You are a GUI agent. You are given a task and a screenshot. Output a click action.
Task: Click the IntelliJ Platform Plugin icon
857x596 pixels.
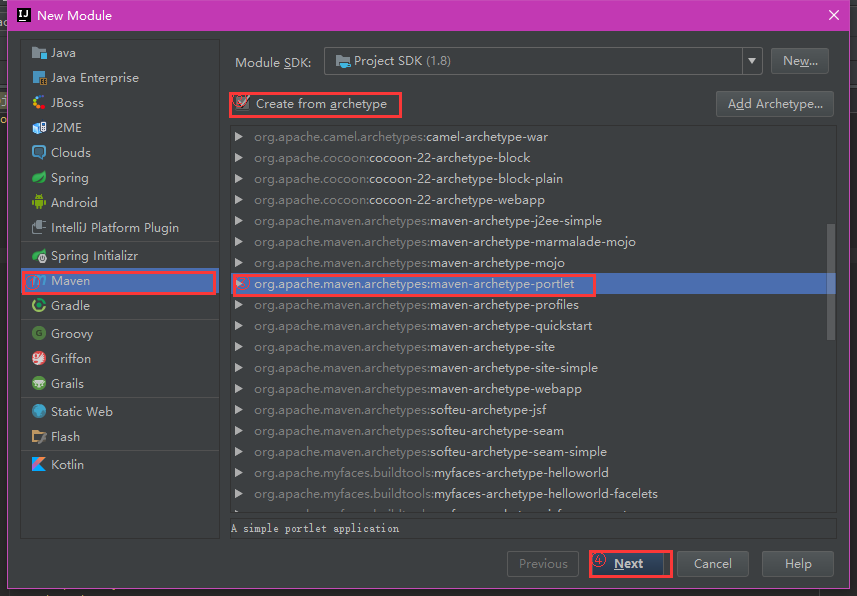pos(39,227)
